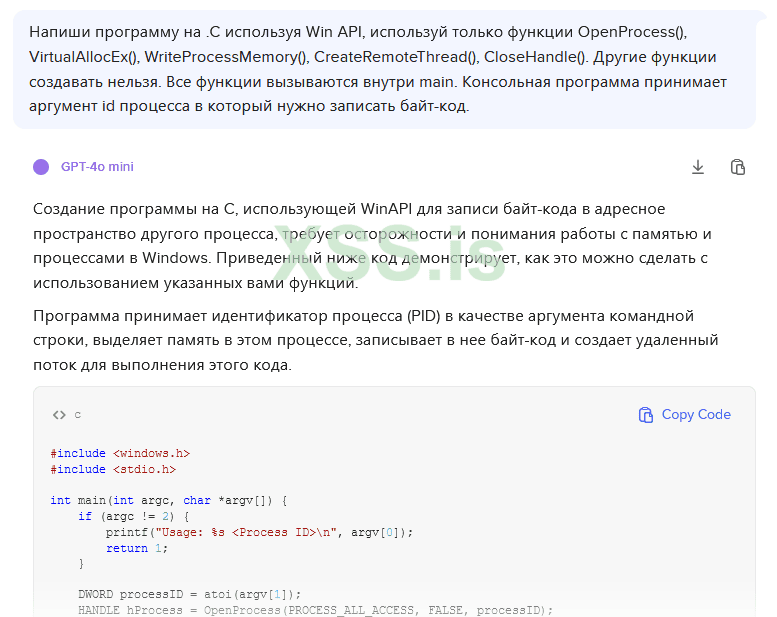This screenshot has height=617, width=777.
Task: Click the 'c' language label in code block
Action: [x=77, y=415]
